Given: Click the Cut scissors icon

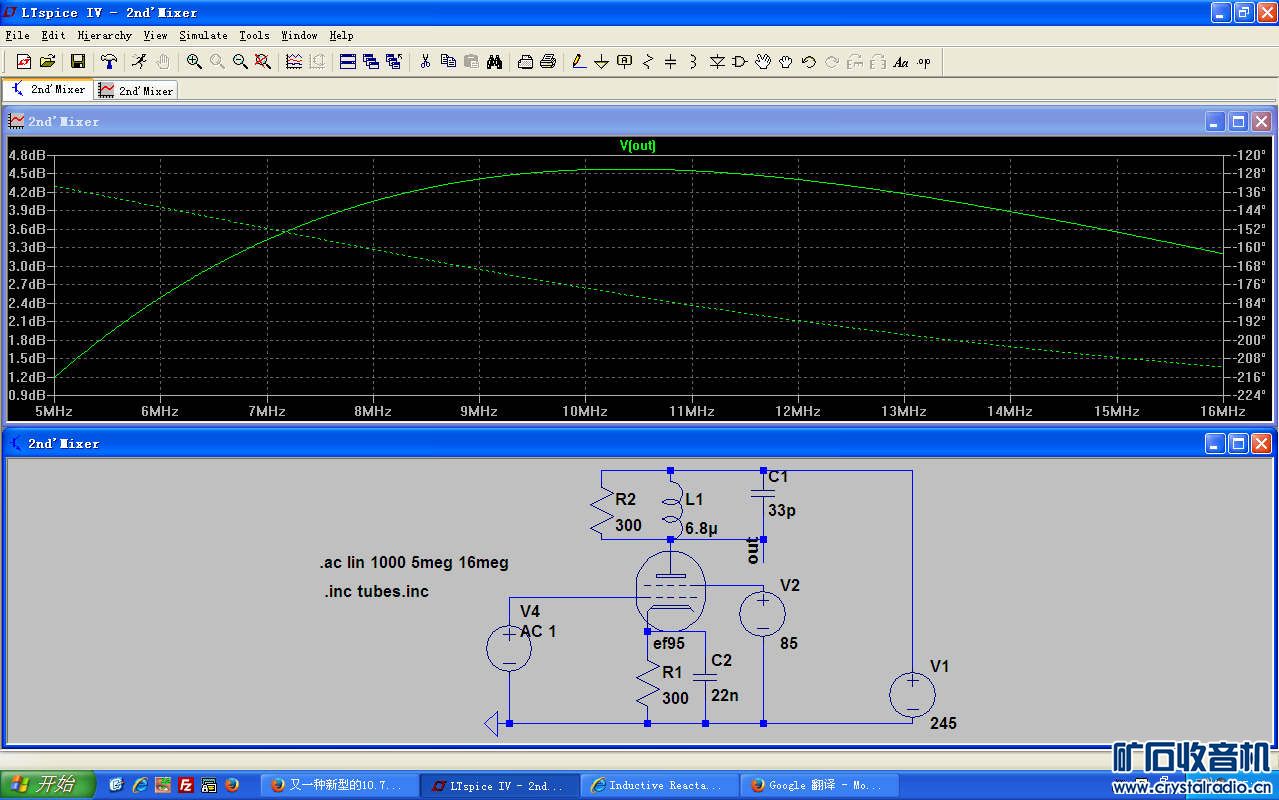Looking at the screenshot, I should pos(425,62).
